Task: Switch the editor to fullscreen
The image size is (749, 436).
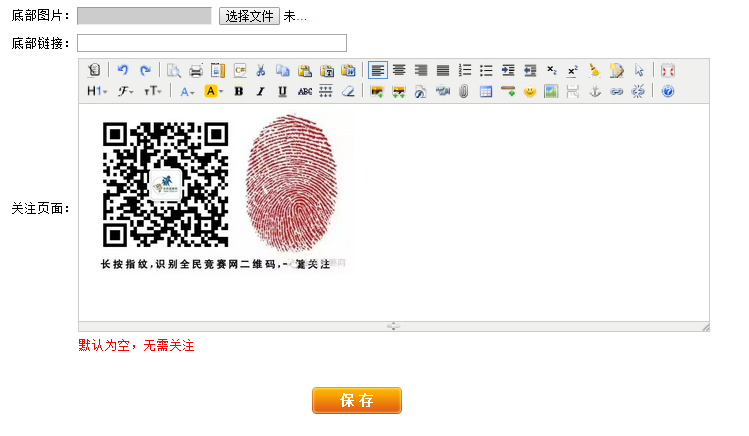Action: tap(668, 70)
